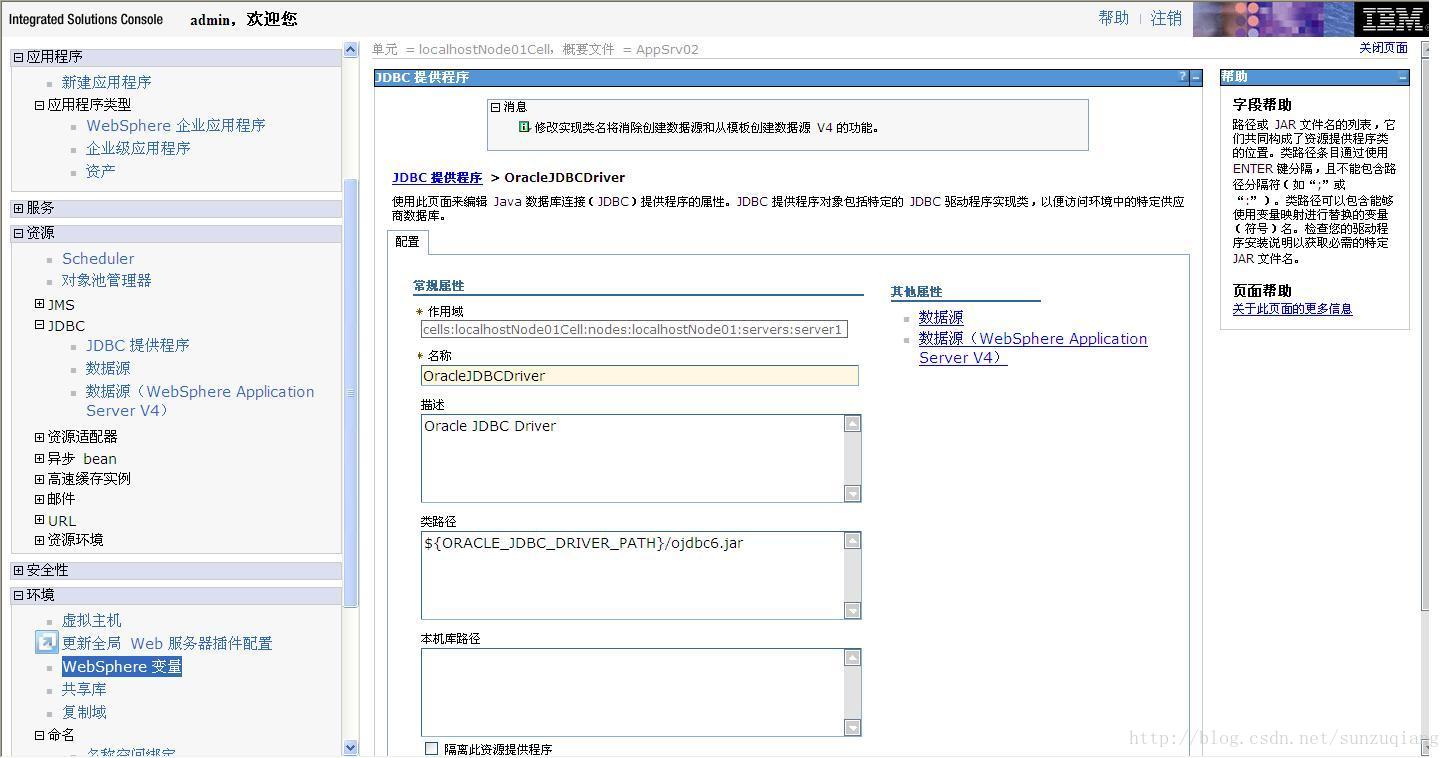Image resolution: width=1450 pixels, height=758 pixels.
Task: Click the shortcut arrow icon beside 更新全局
Action: click(x=46, y=642)
